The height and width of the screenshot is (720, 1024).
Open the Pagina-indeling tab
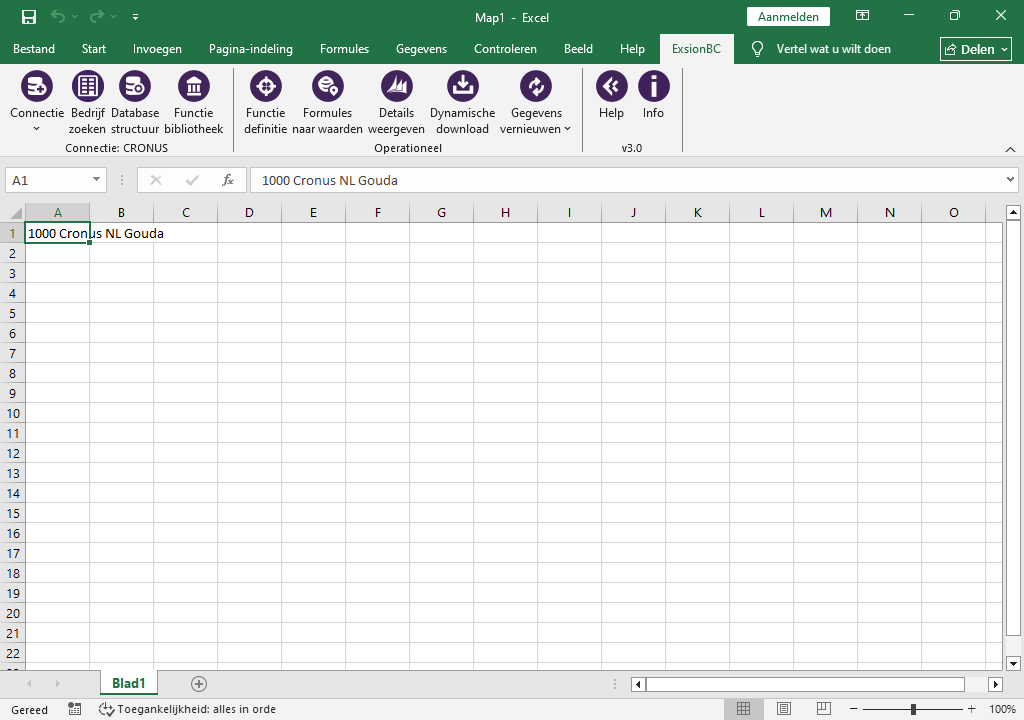pyautogui.click(x=251, y=49)
